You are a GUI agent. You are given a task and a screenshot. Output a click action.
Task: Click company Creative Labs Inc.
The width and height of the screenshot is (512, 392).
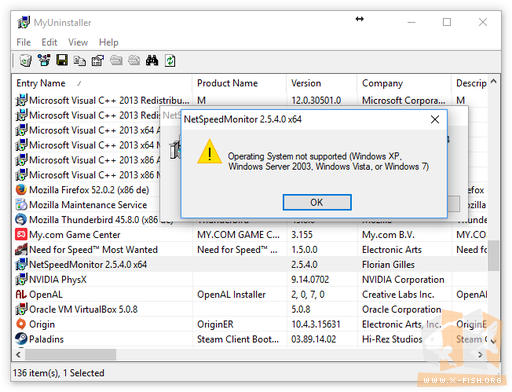398,294
